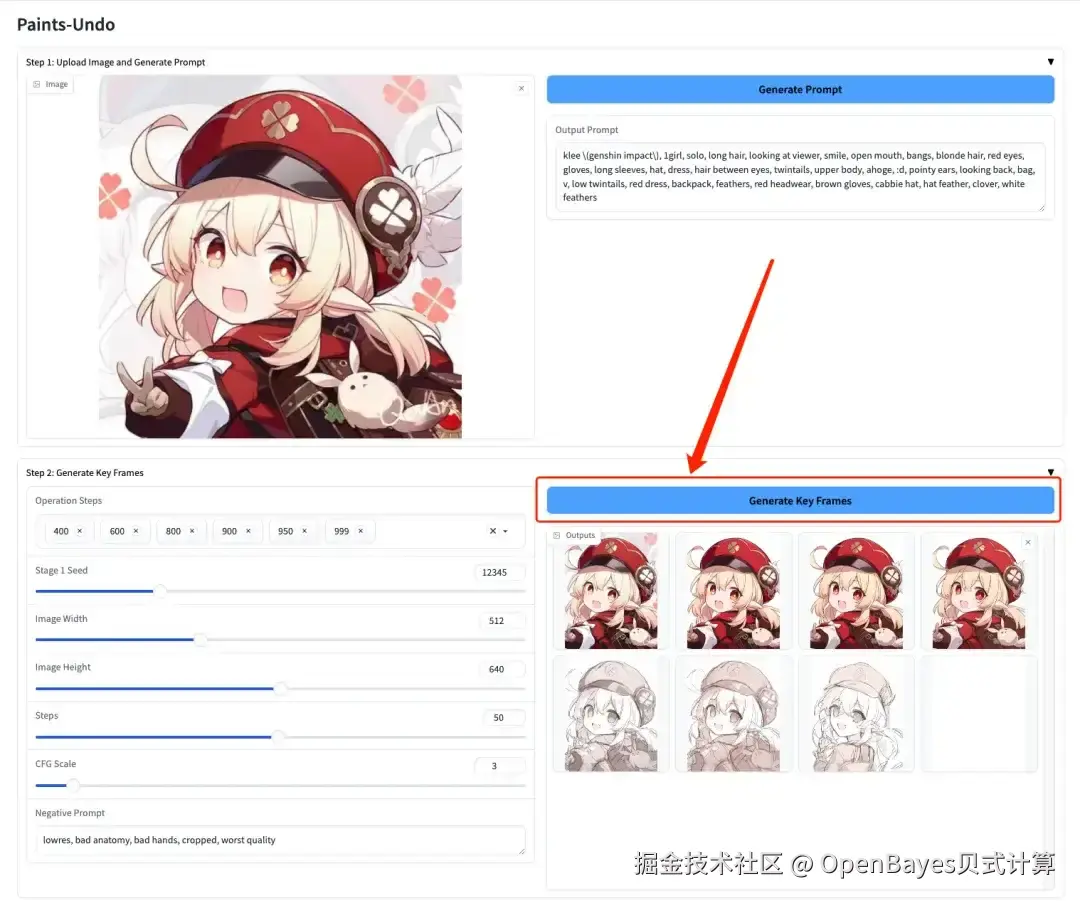Click the Step 1 Upload Image section header
The height and width of the screenshot is (903, 1080).
[x=116, y=62]
